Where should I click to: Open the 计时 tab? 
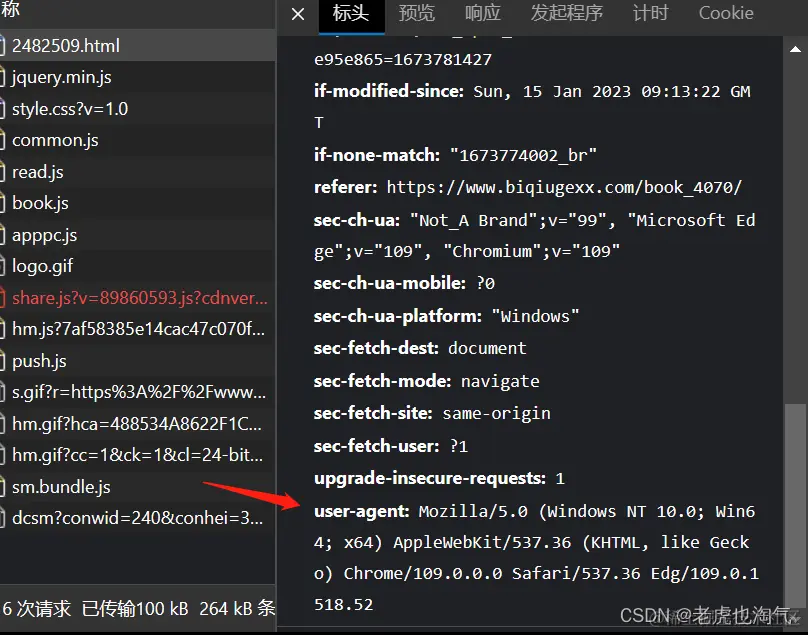point(650,13)
